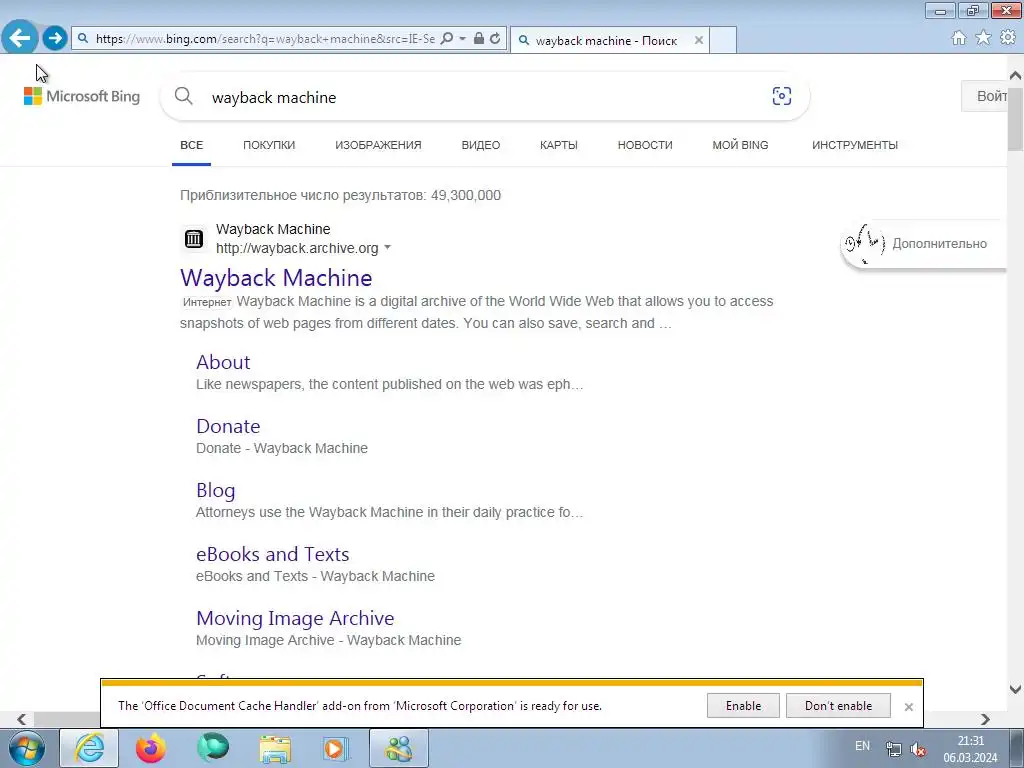Open the address bar autocomplete dropdown arrow
The width and height of the screenshot is (1024, 768).
462,39
